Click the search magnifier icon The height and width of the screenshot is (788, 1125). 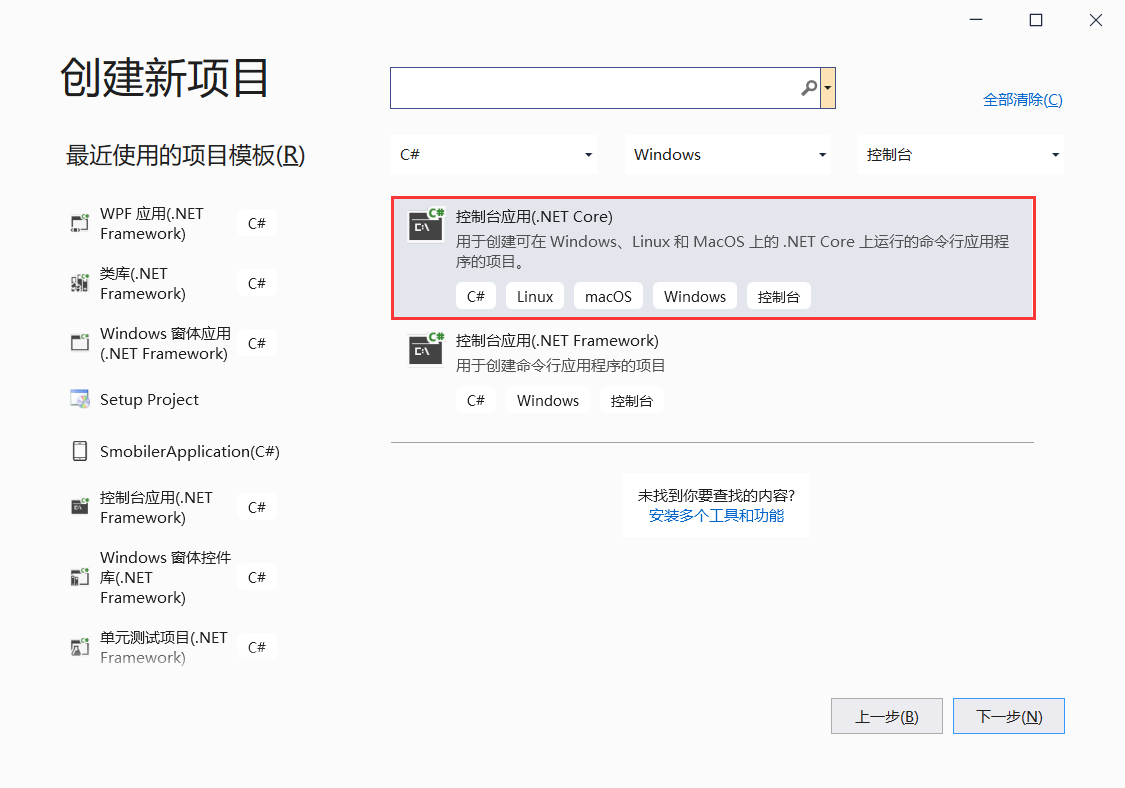click(x=807, y=88)
